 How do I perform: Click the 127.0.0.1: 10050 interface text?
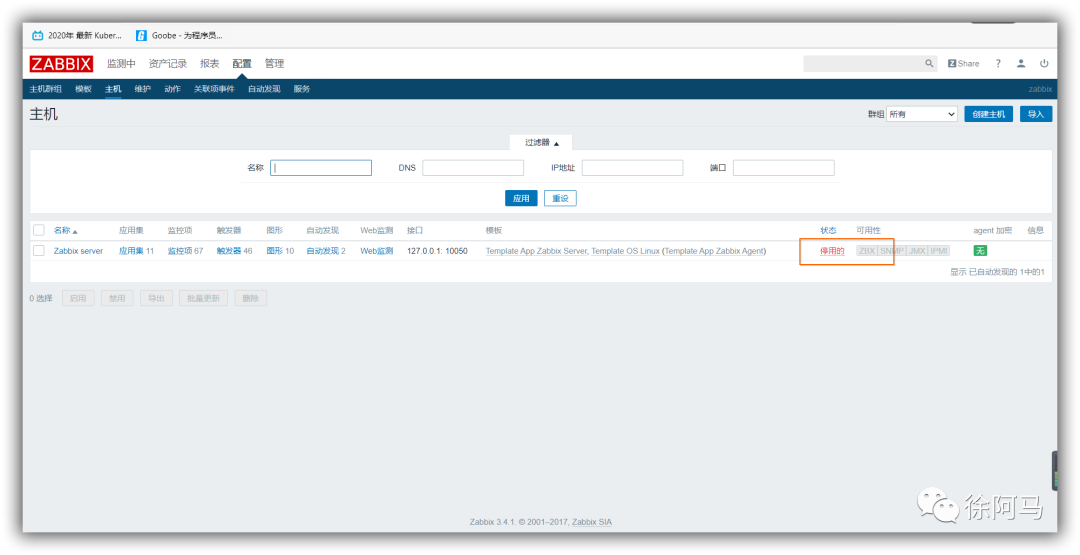pos(437,251)
